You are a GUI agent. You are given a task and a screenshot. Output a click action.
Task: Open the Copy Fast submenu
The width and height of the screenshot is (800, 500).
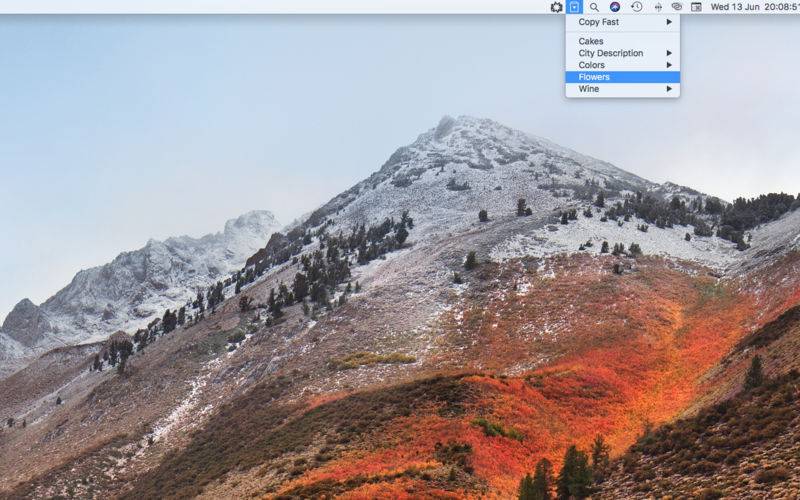(x=622, y=22)
